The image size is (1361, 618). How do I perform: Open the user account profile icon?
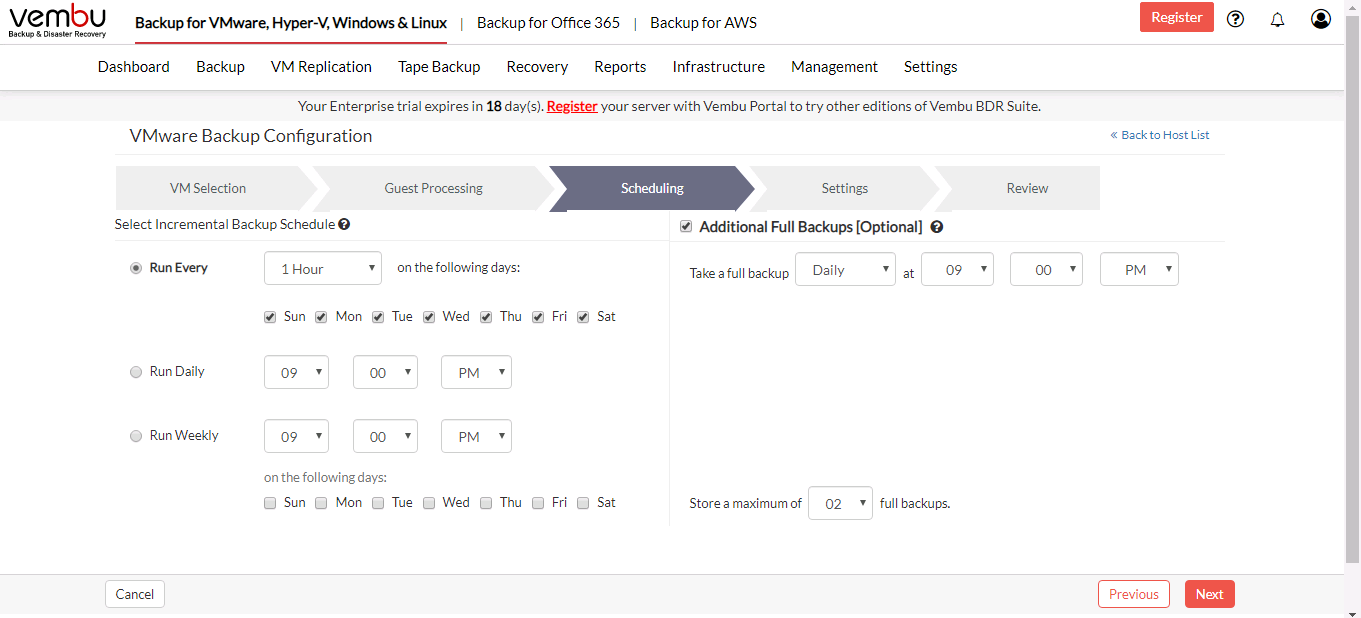pyautogui.click(x=1321, y=19)
